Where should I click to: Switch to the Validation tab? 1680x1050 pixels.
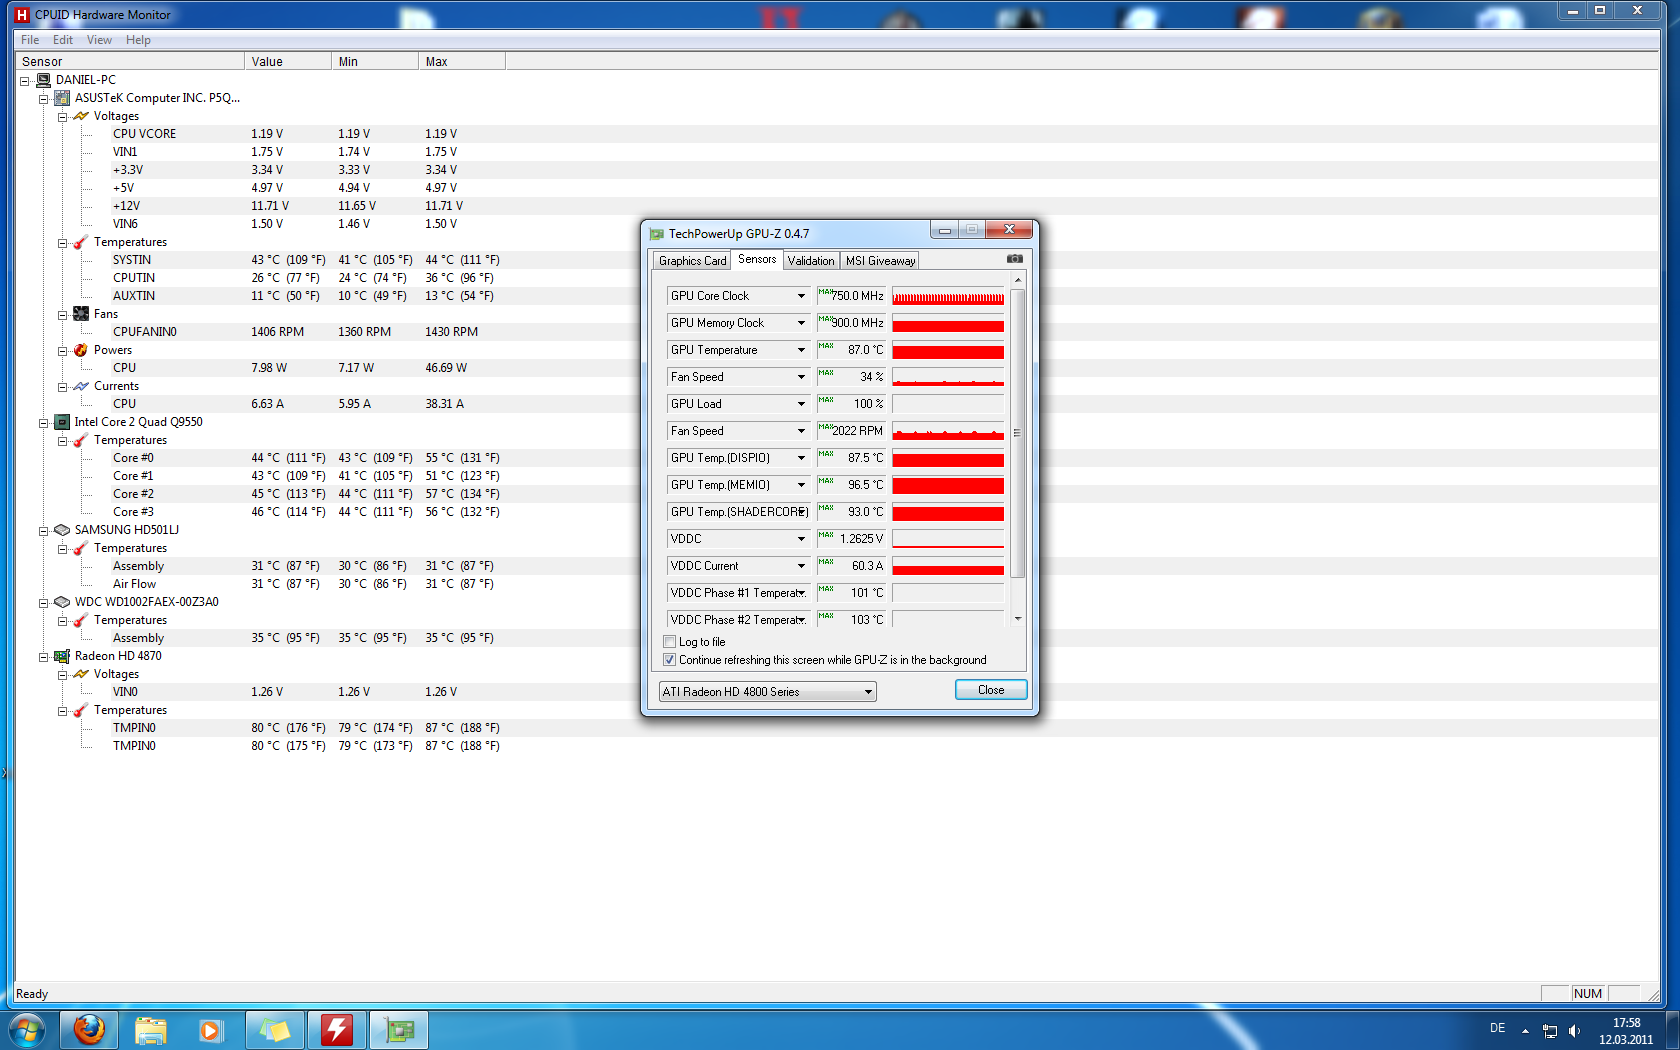[x=811, y=261]
